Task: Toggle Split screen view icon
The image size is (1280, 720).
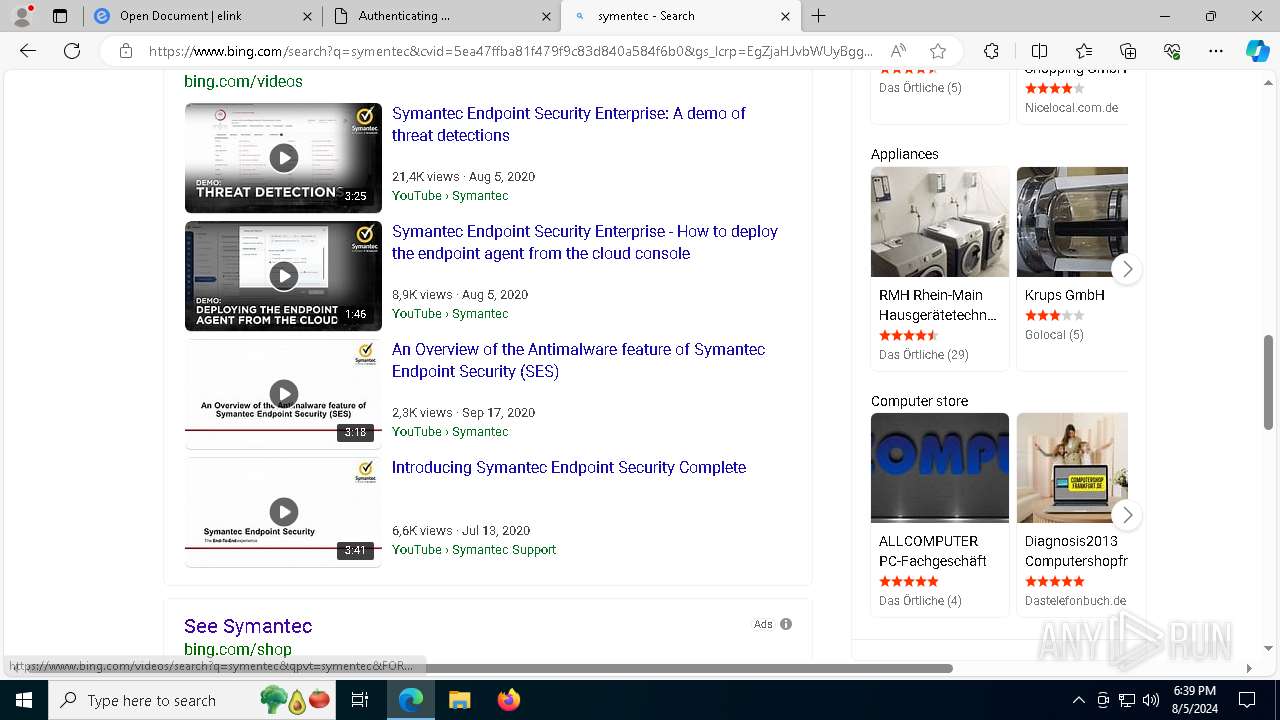Action: (1039, 51)
